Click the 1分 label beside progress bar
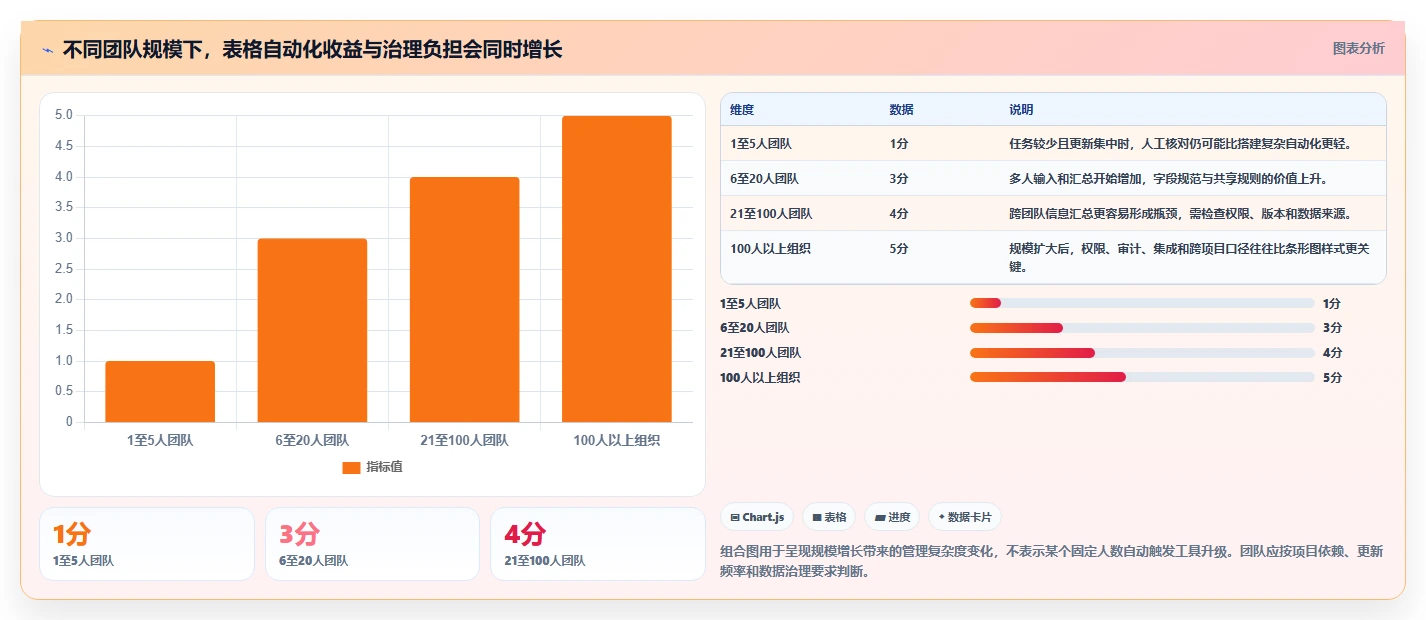The height and width of the screenshot is (620, 1426). pos(1332,303)
